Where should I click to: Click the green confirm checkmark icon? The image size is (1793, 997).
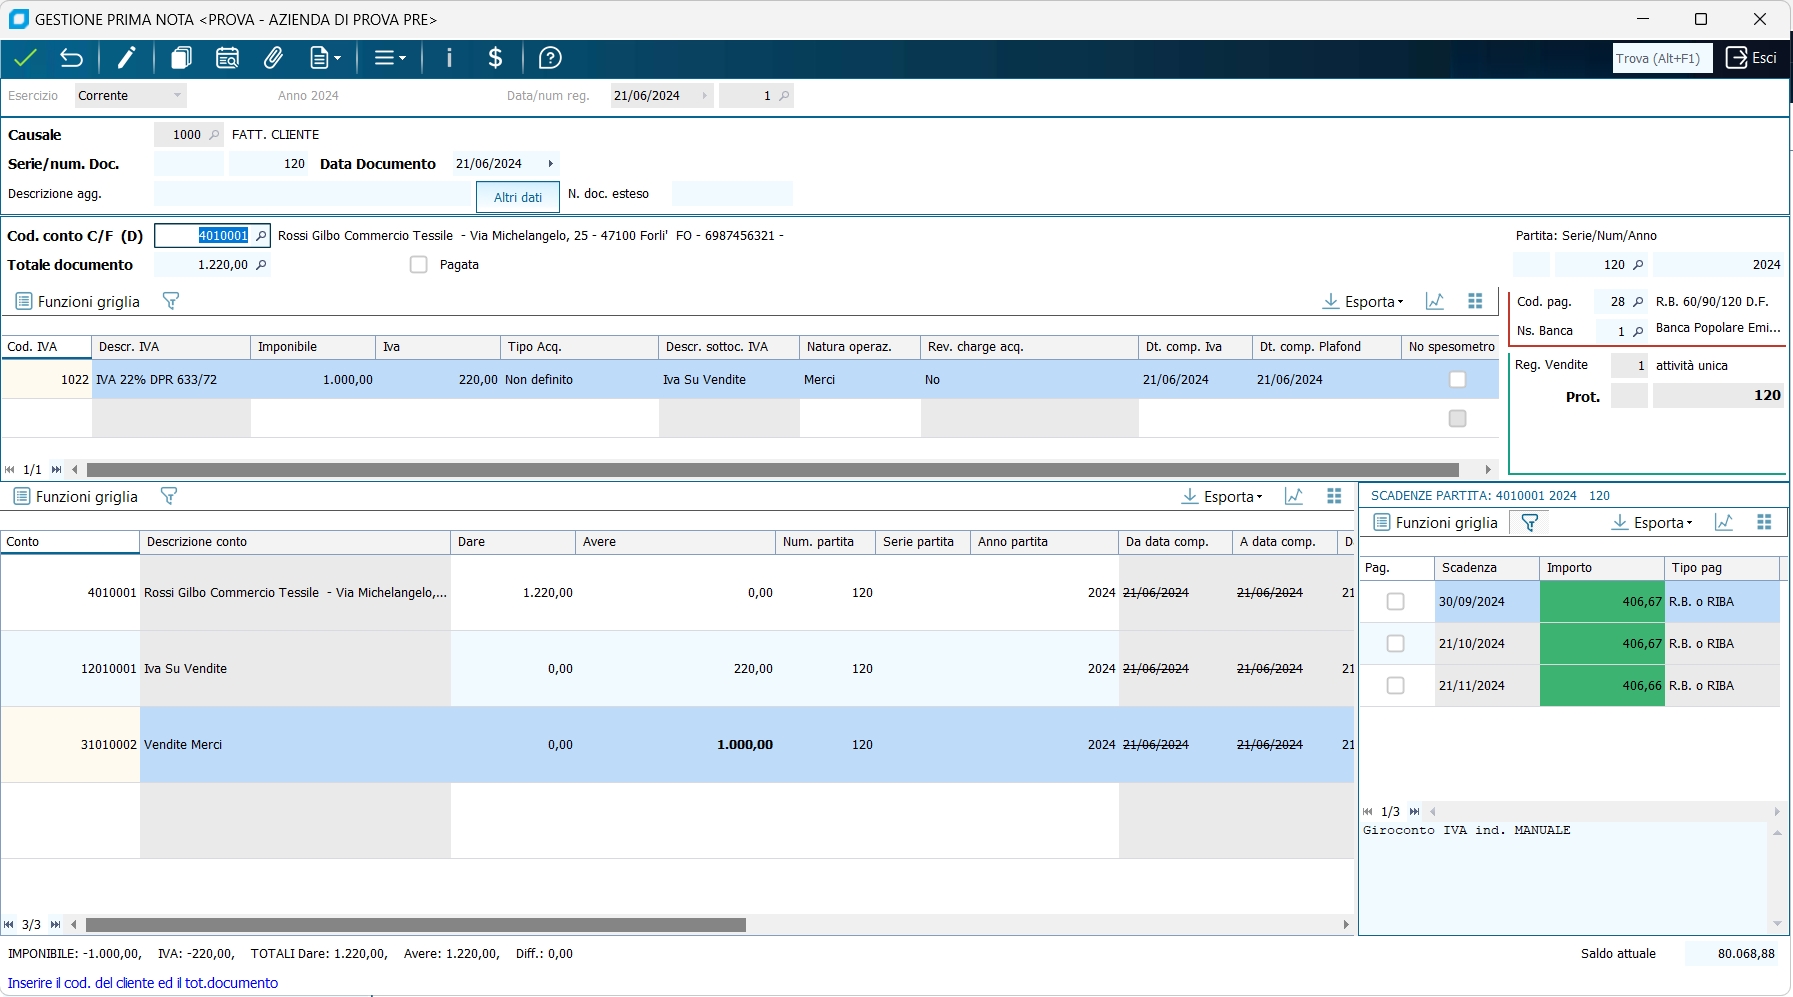pos(25,58)
